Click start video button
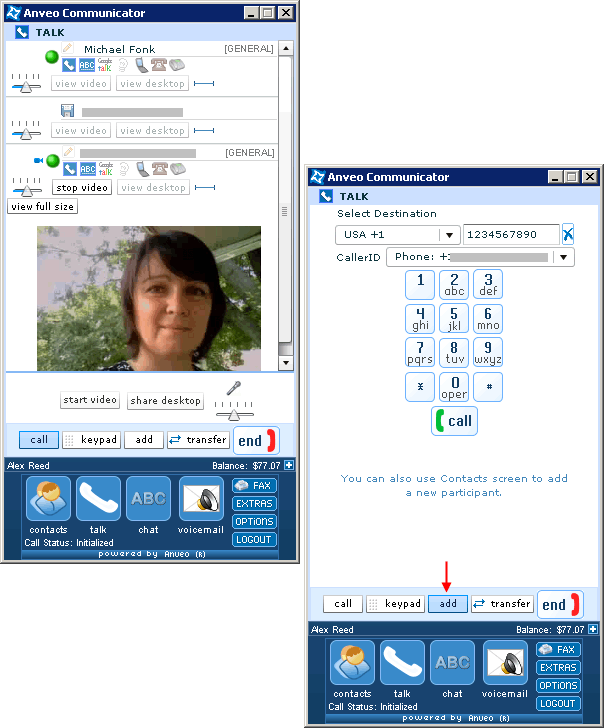This screenshot has width=604, height=728. [90, 400]
